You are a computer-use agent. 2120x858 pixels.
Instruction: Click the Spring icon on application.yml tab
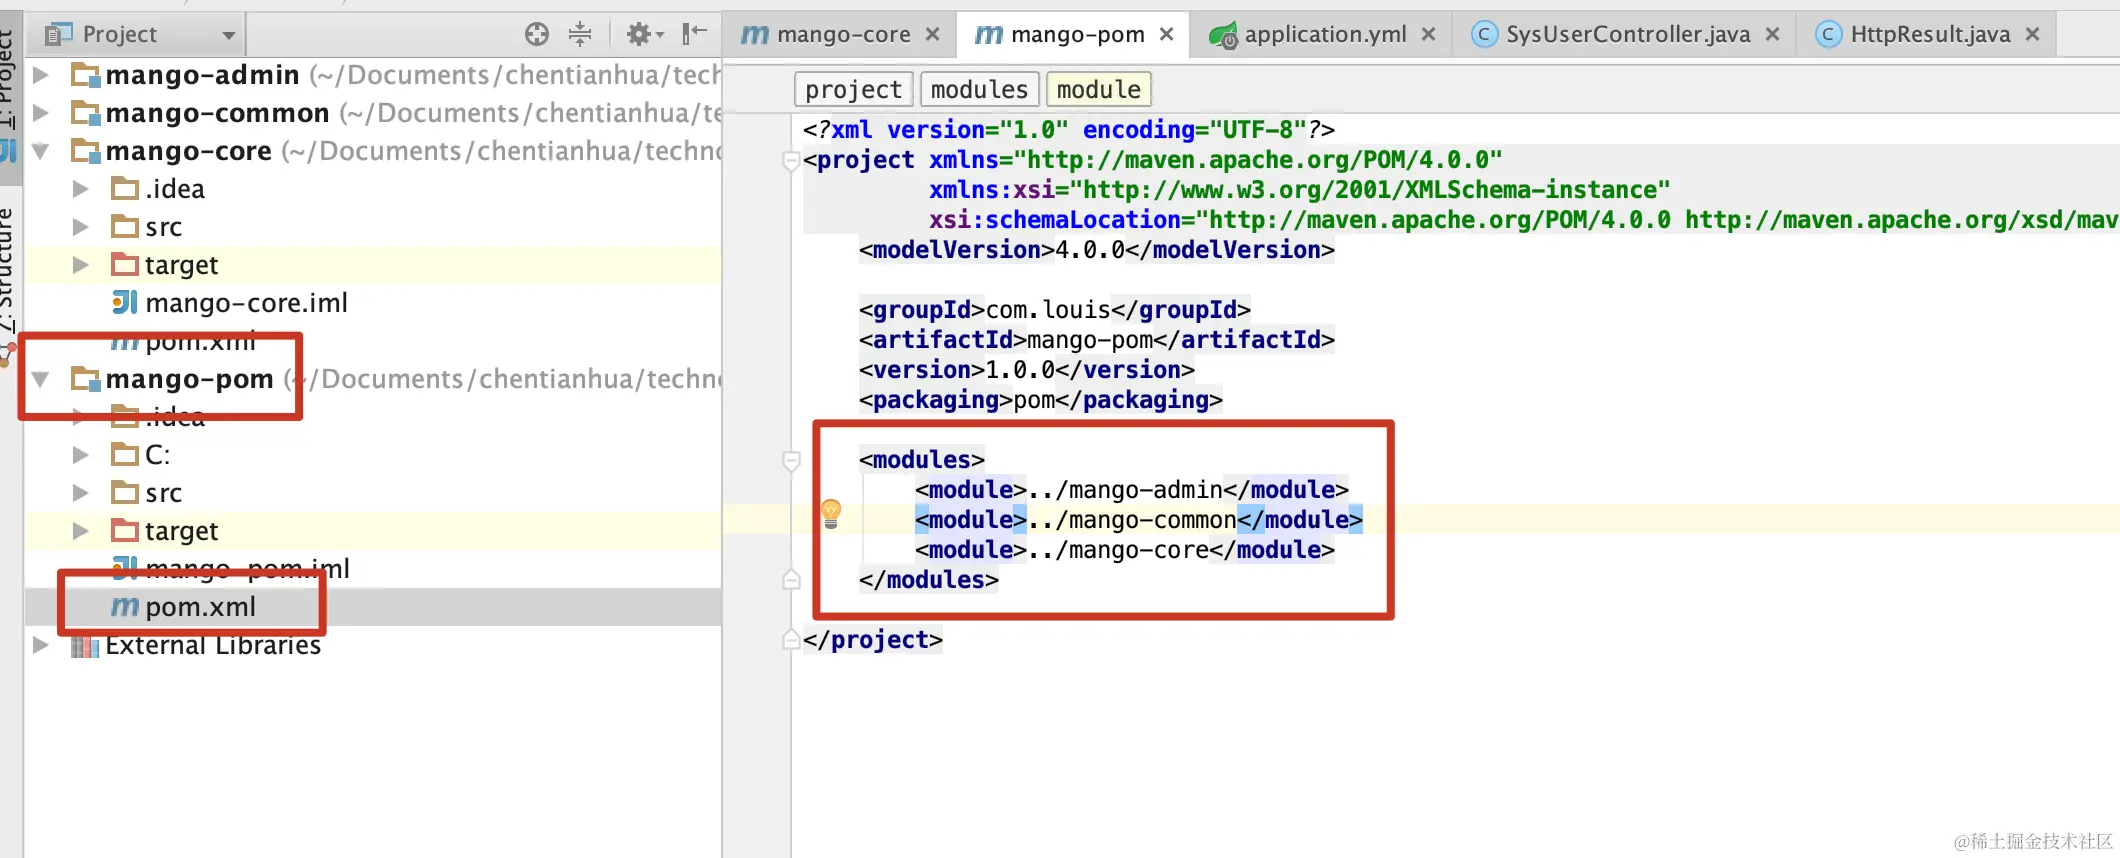[1223, 36]
